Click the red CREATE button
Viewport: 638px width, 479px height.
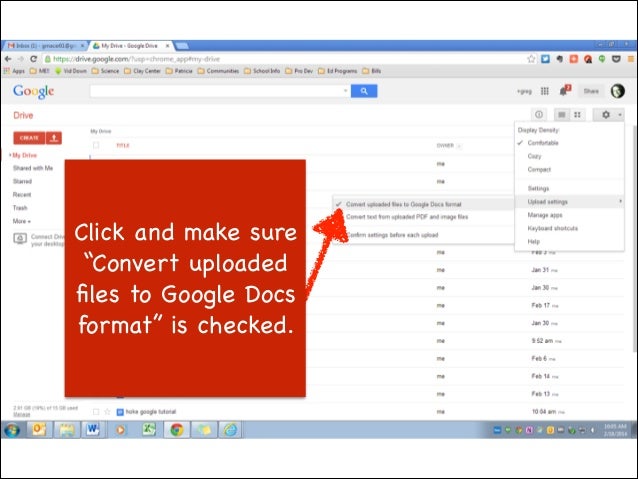pos(29,138)
